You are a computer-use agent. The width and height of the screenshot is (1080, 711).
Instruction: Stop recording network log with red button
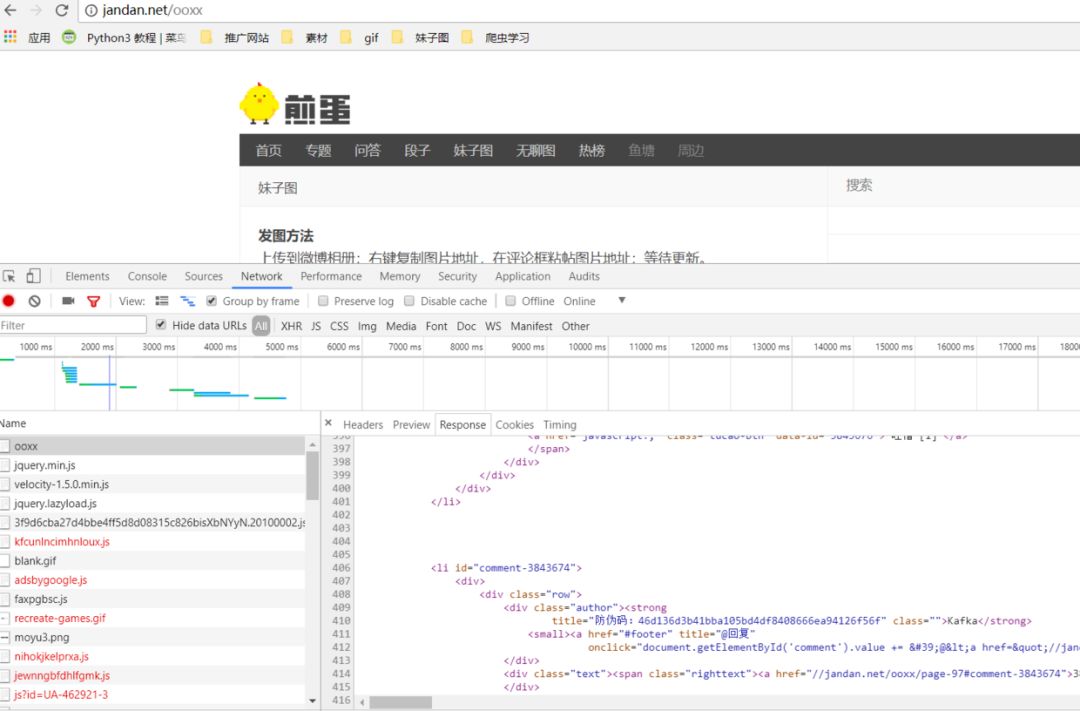click(9, 301)
